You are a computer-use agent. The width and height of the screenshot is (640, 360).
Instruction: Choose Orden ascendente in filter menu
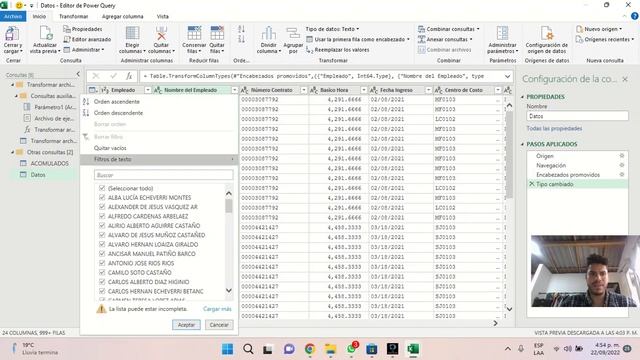(117, 102)
